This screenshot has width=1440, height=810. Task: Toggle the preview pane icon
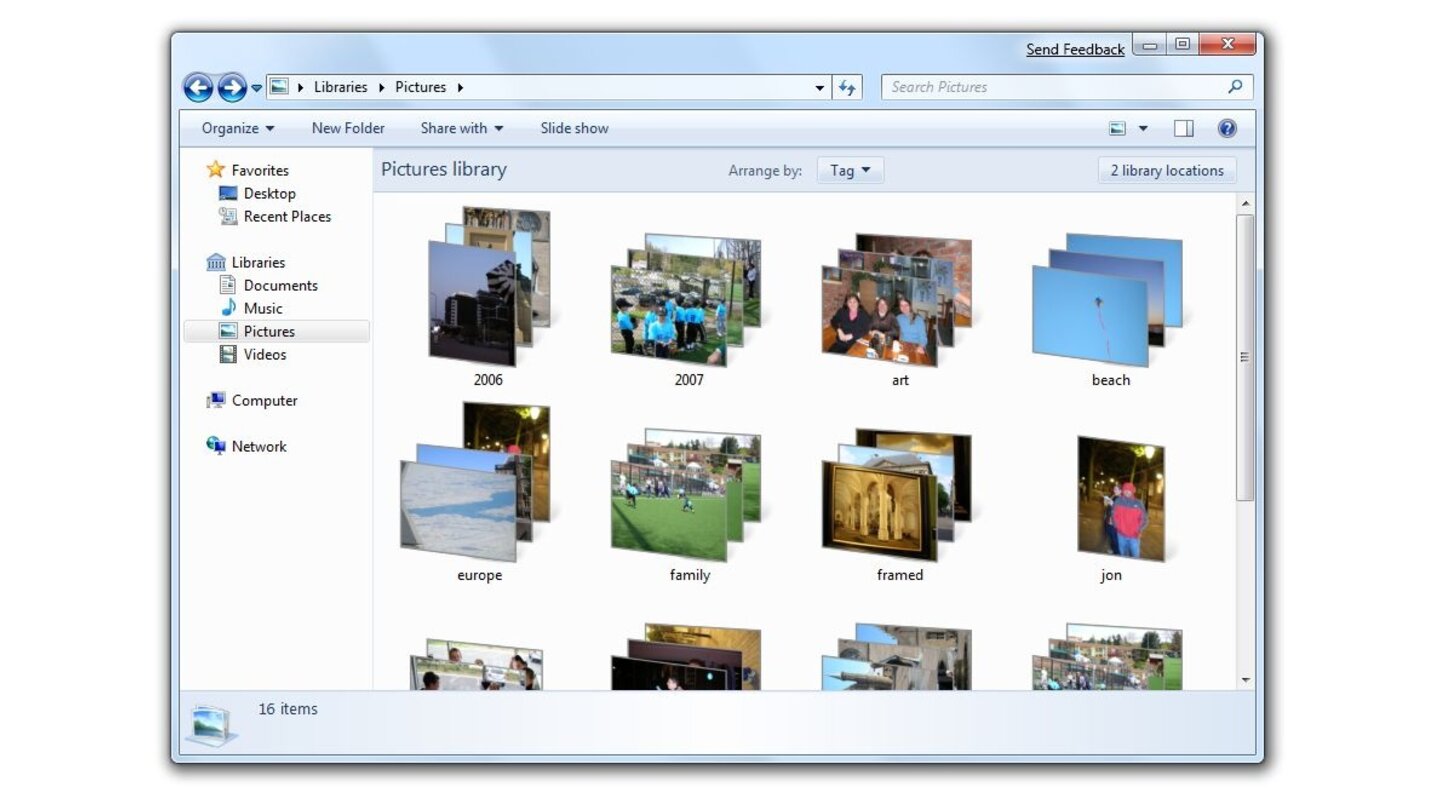pos(1184,128)
